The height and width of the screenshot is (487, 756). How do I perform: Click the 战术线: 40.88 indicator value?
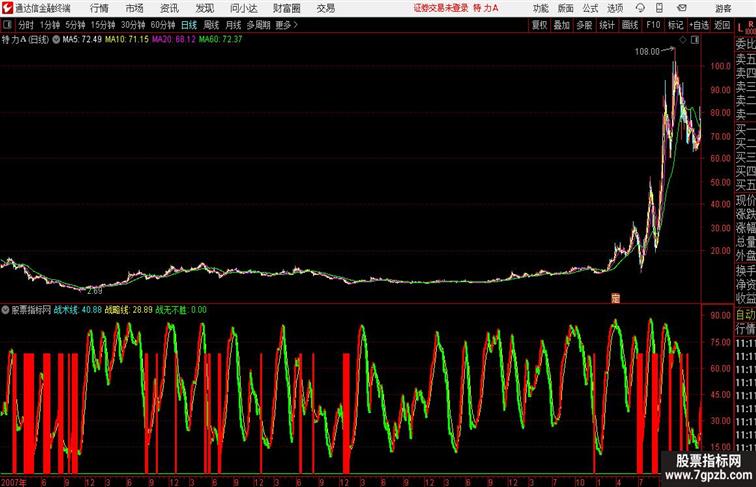point(78,310)
